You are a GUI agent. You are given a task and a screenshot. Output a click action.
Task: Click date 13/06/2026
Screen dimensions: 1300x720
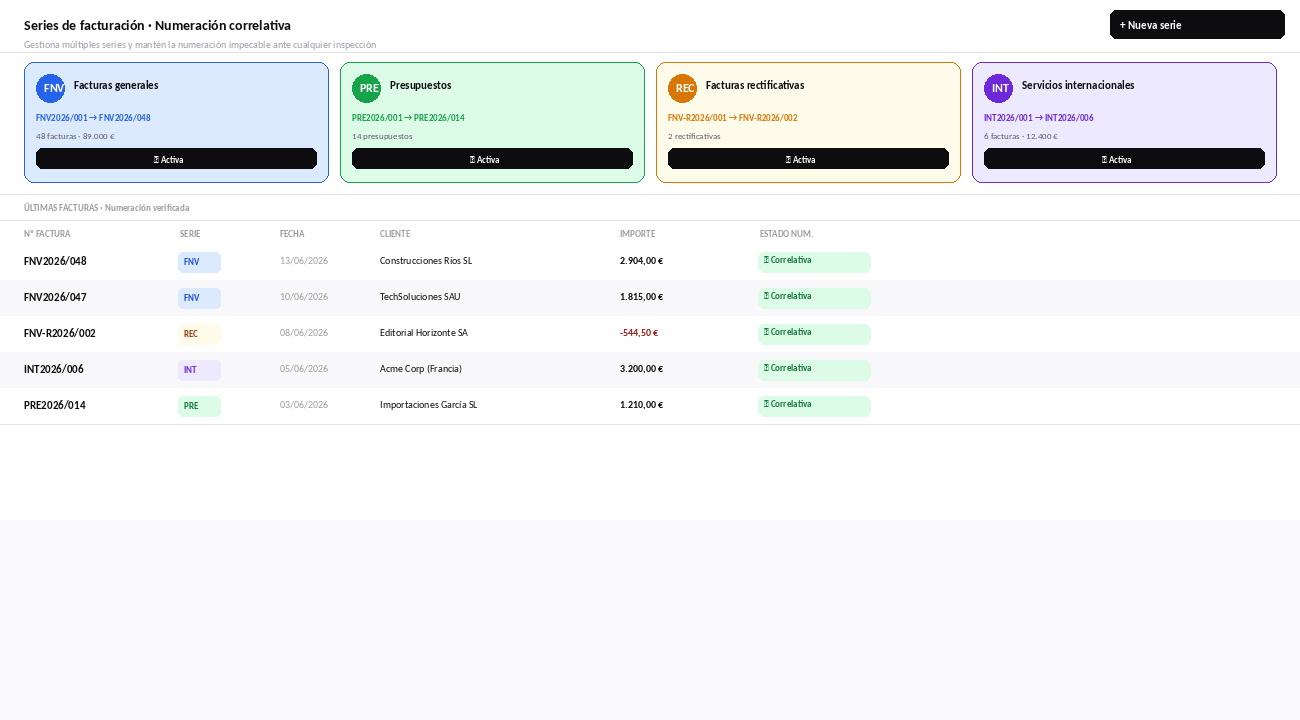pos(304,261)
